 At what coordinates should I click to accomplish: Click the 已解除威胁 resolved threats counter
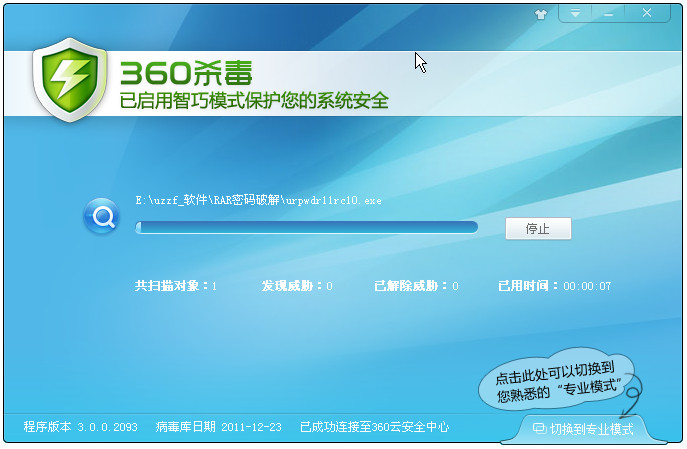(416, 286)
